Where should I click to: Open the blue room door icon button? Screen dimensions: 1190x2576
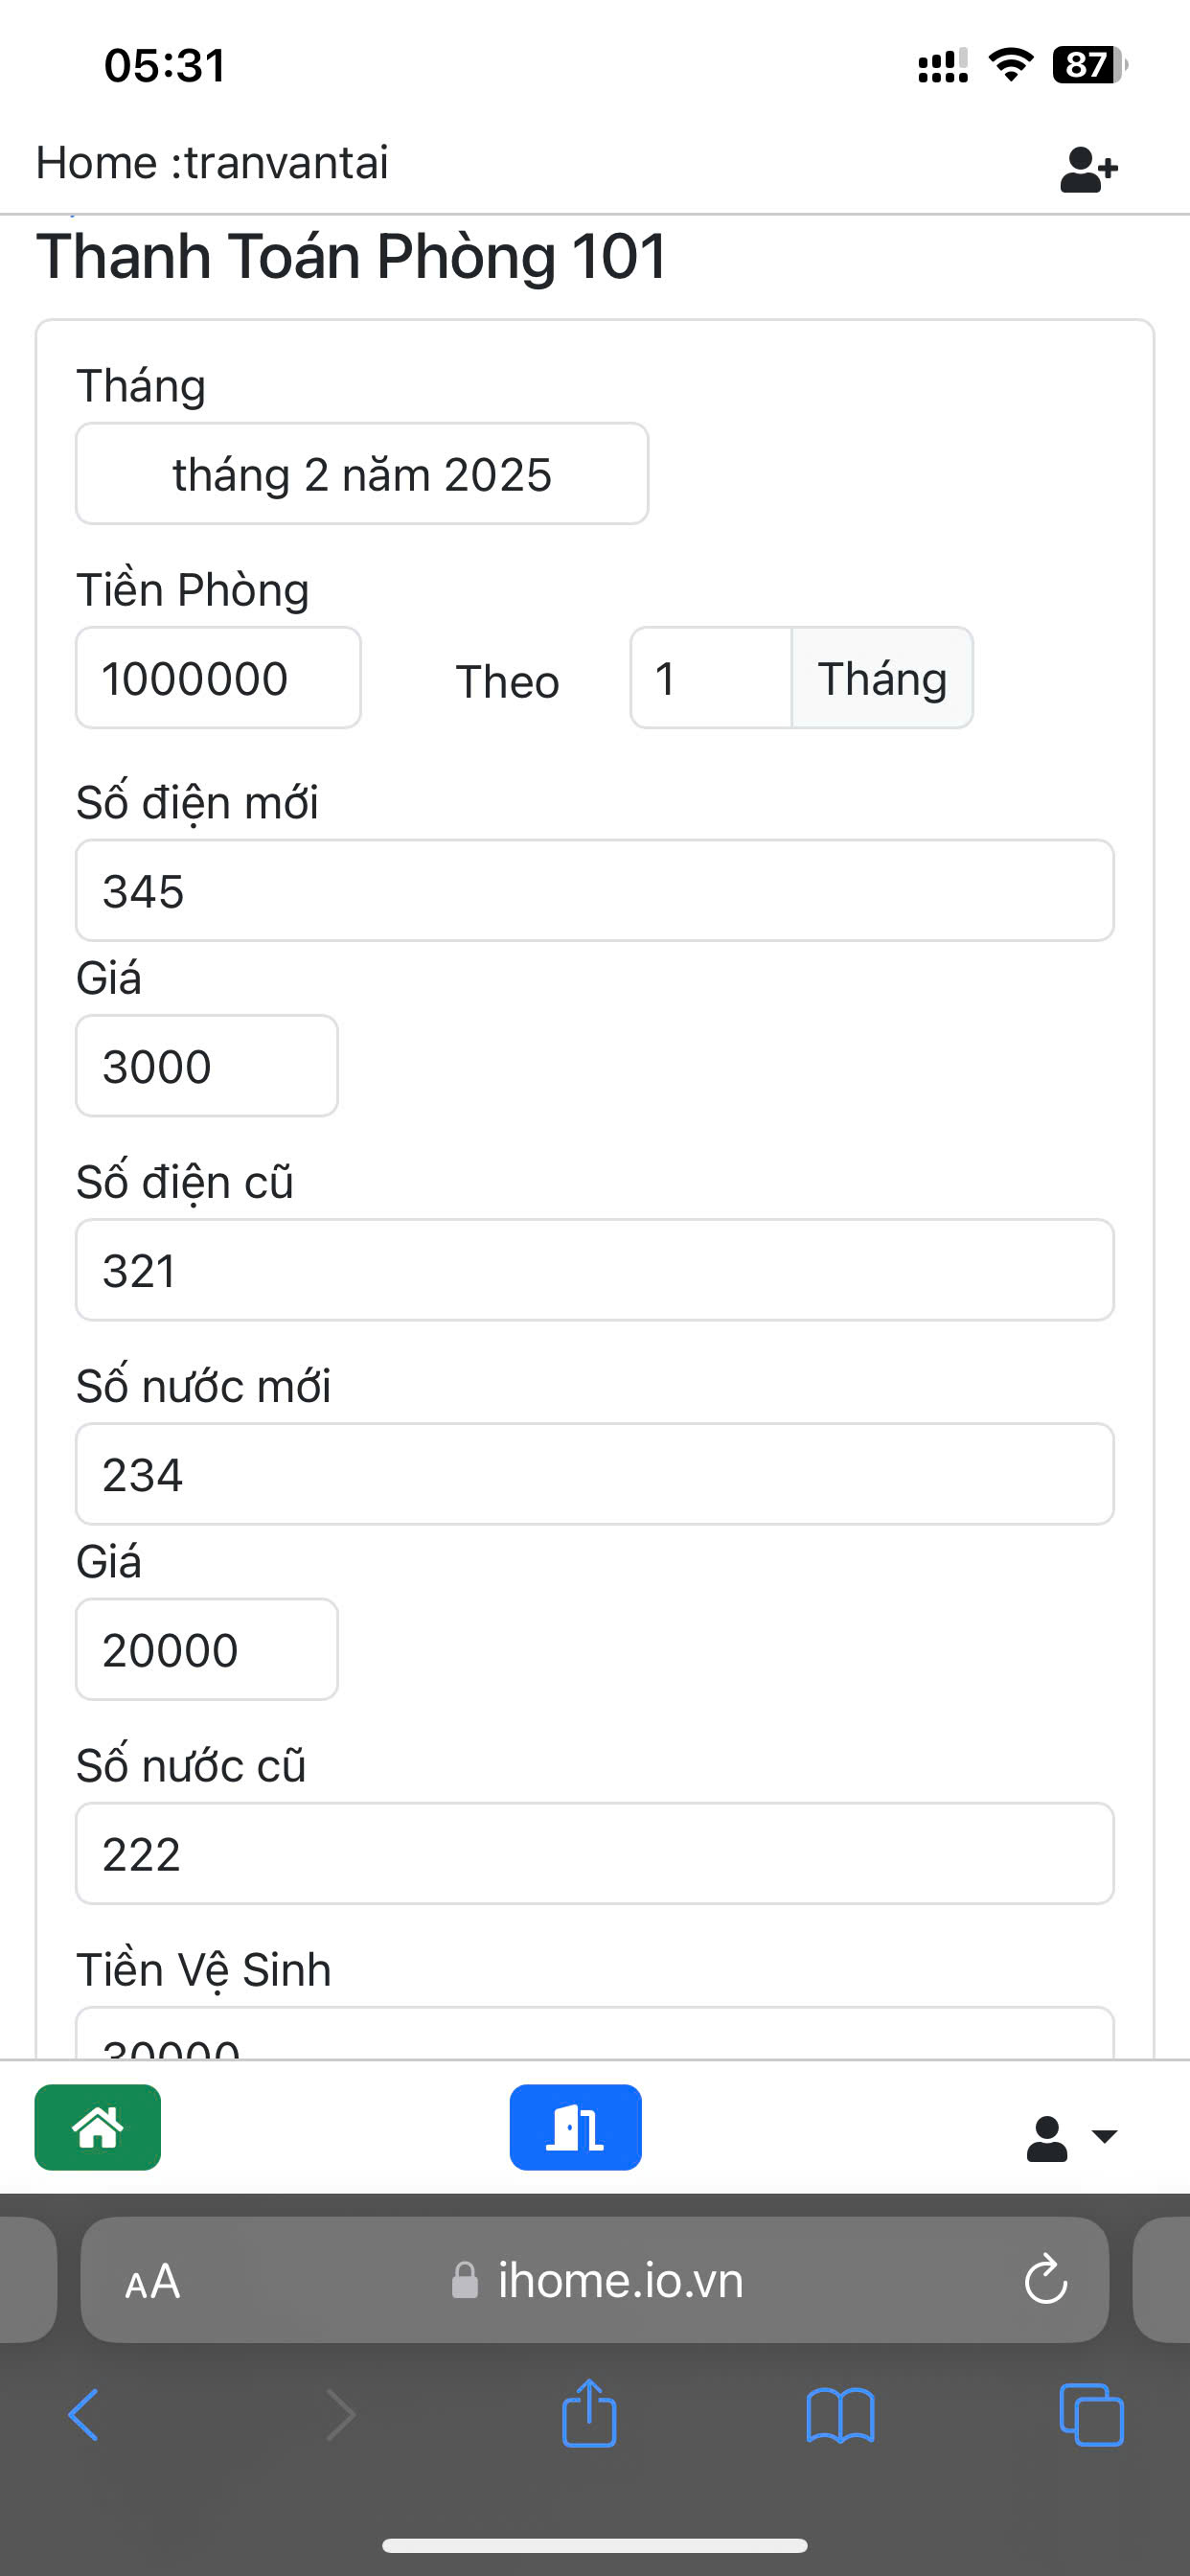575,2126
